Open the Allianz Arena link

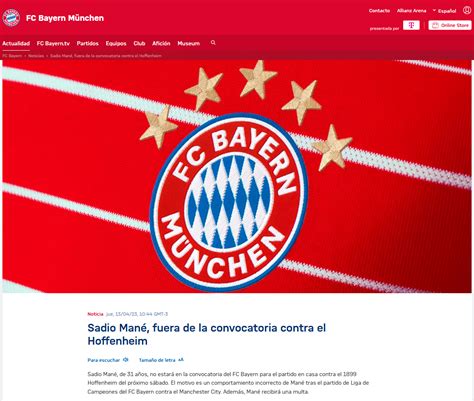coord(411,11)
